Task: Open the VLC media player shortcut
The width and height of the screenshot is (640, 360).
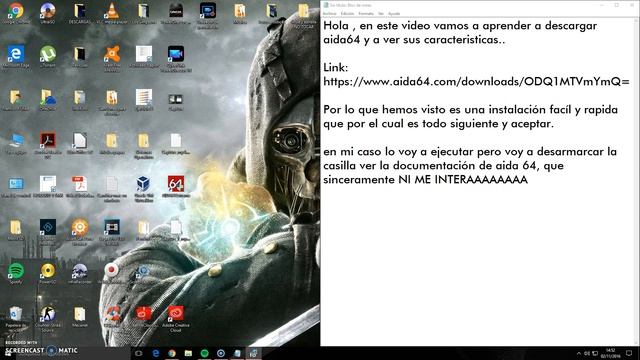Action: (111, 12)
